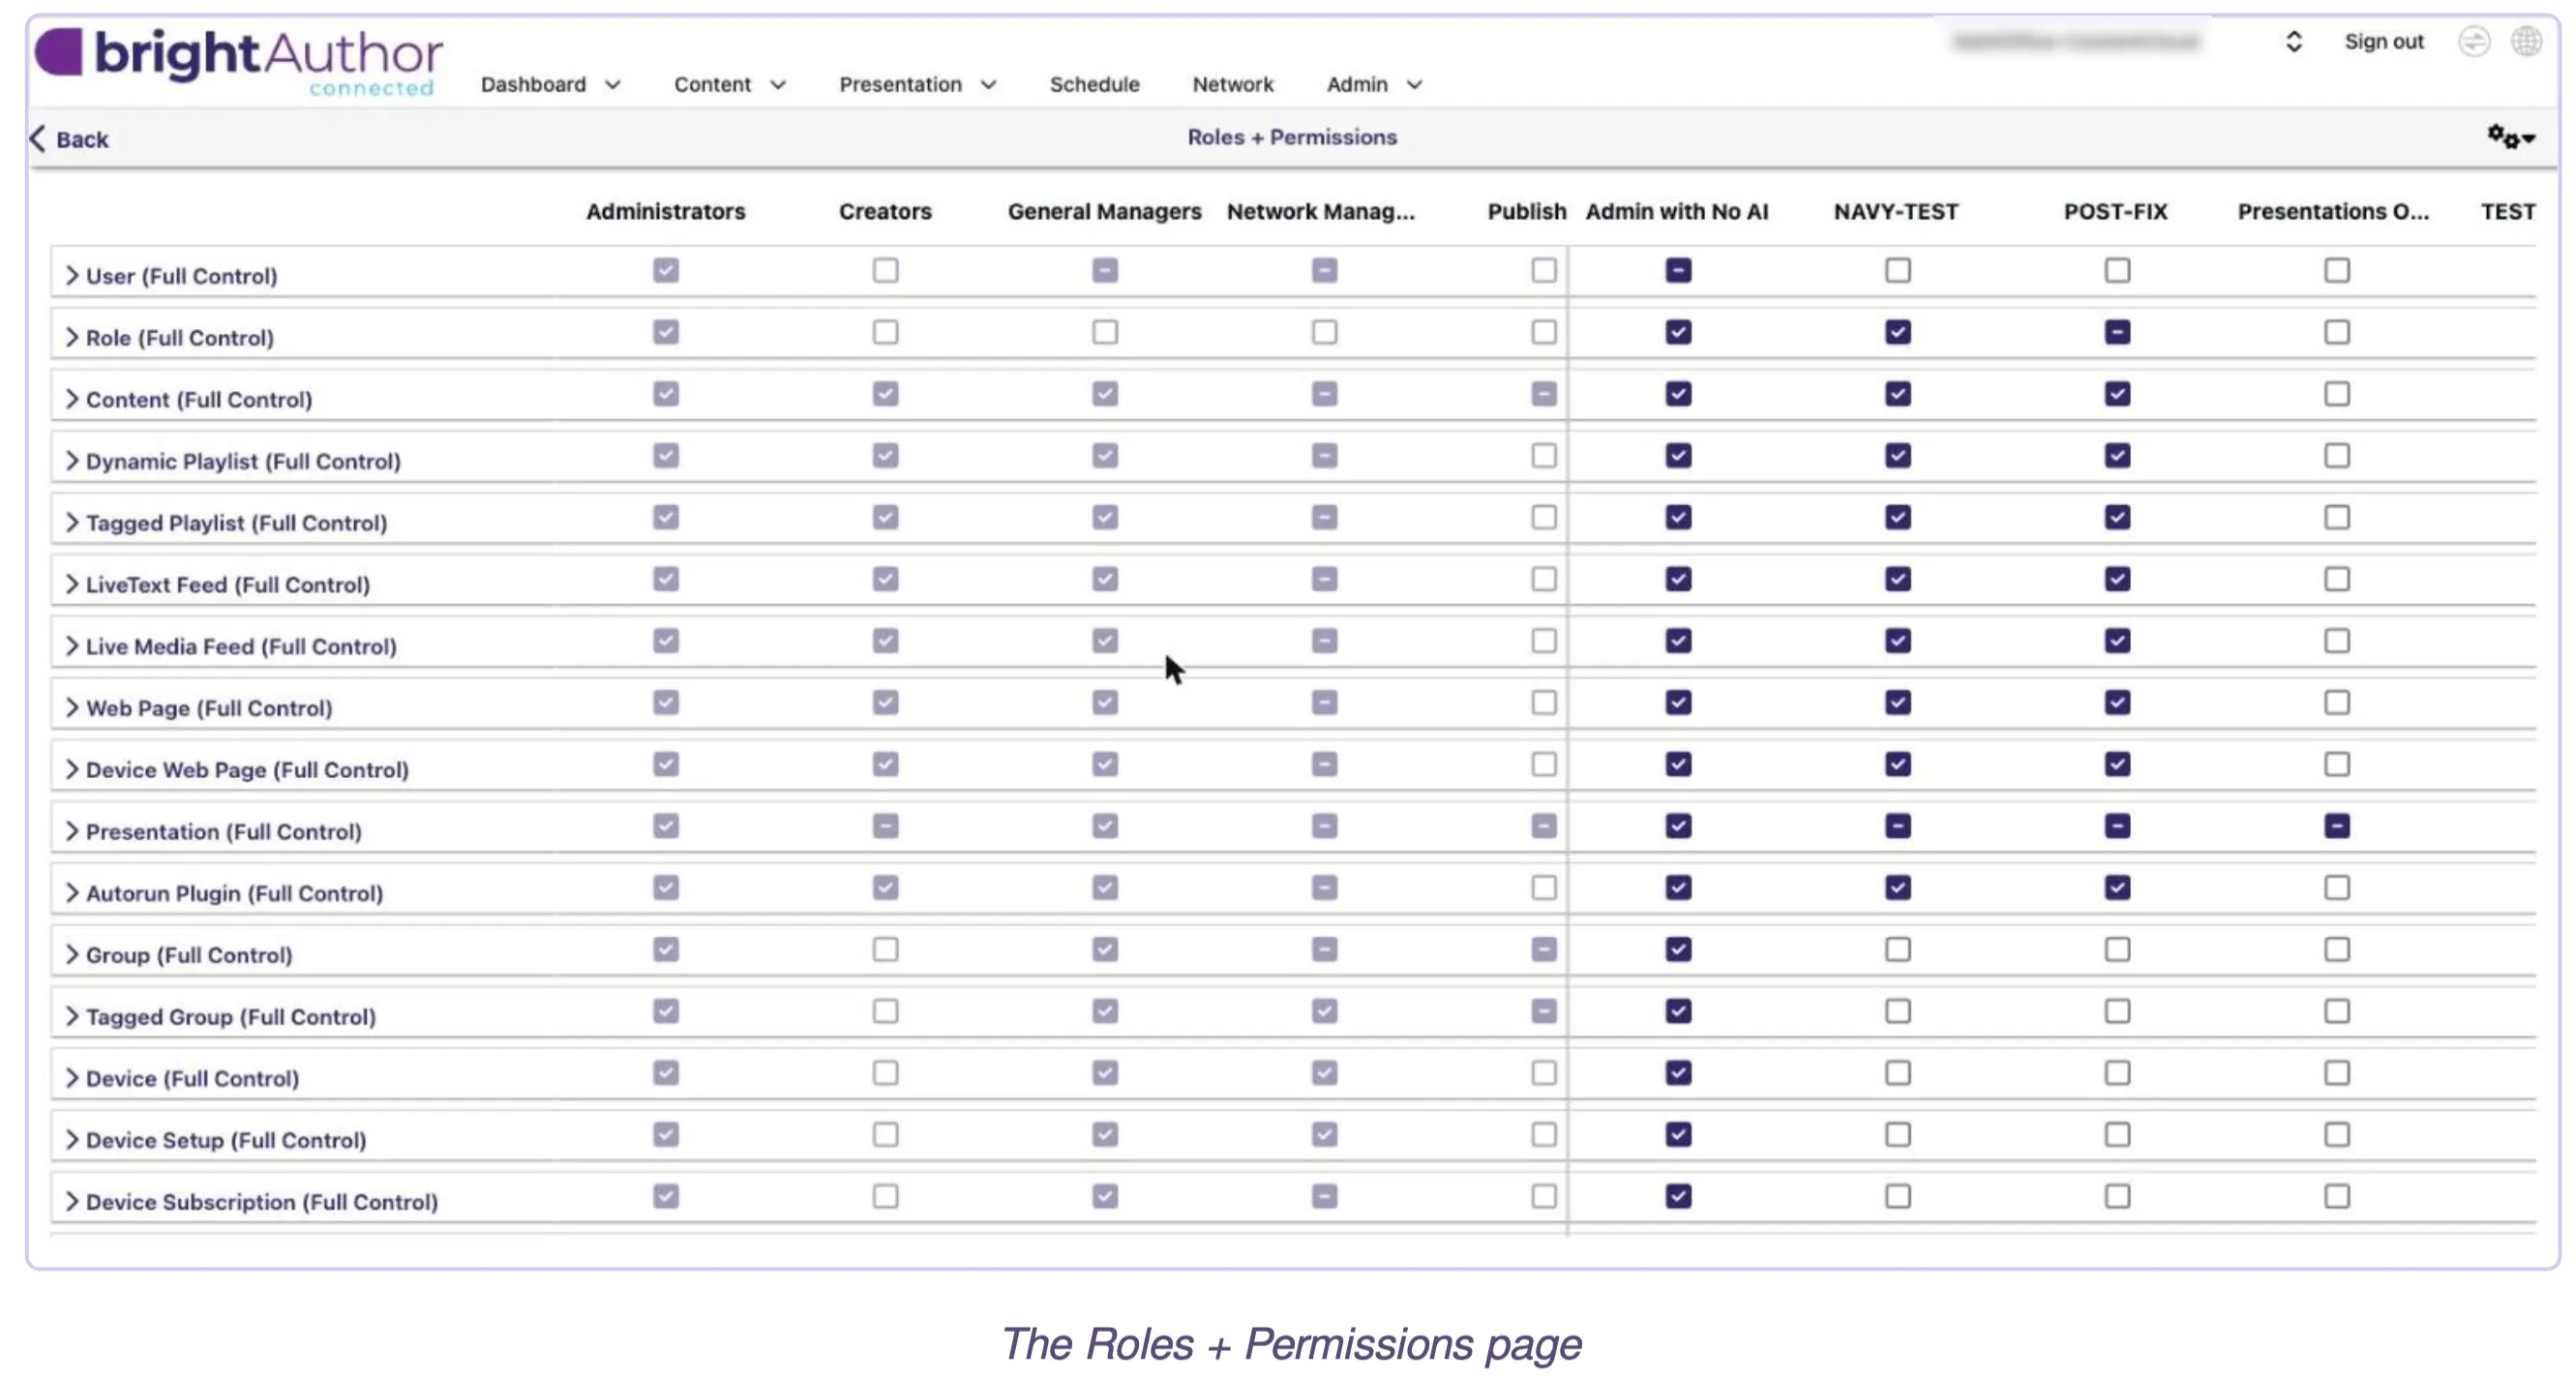Click the brightAuthor connected logo
Image resolution: width=2576 pixels, height=1380 pixels.
coord(239,60)
